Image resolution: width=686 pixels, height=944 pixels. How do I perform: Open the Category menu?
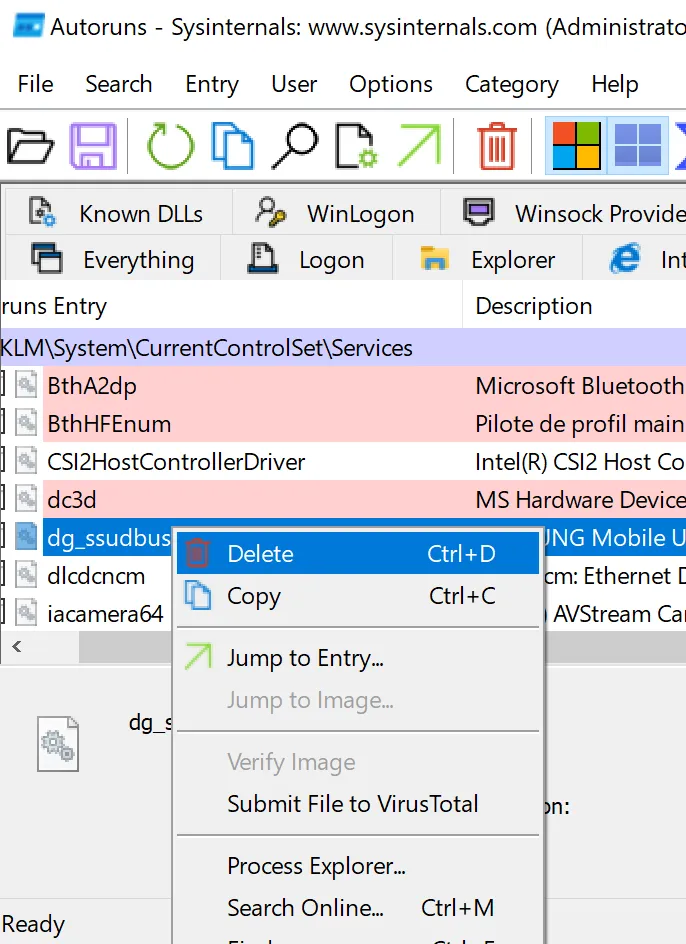[x=512, y=84]
